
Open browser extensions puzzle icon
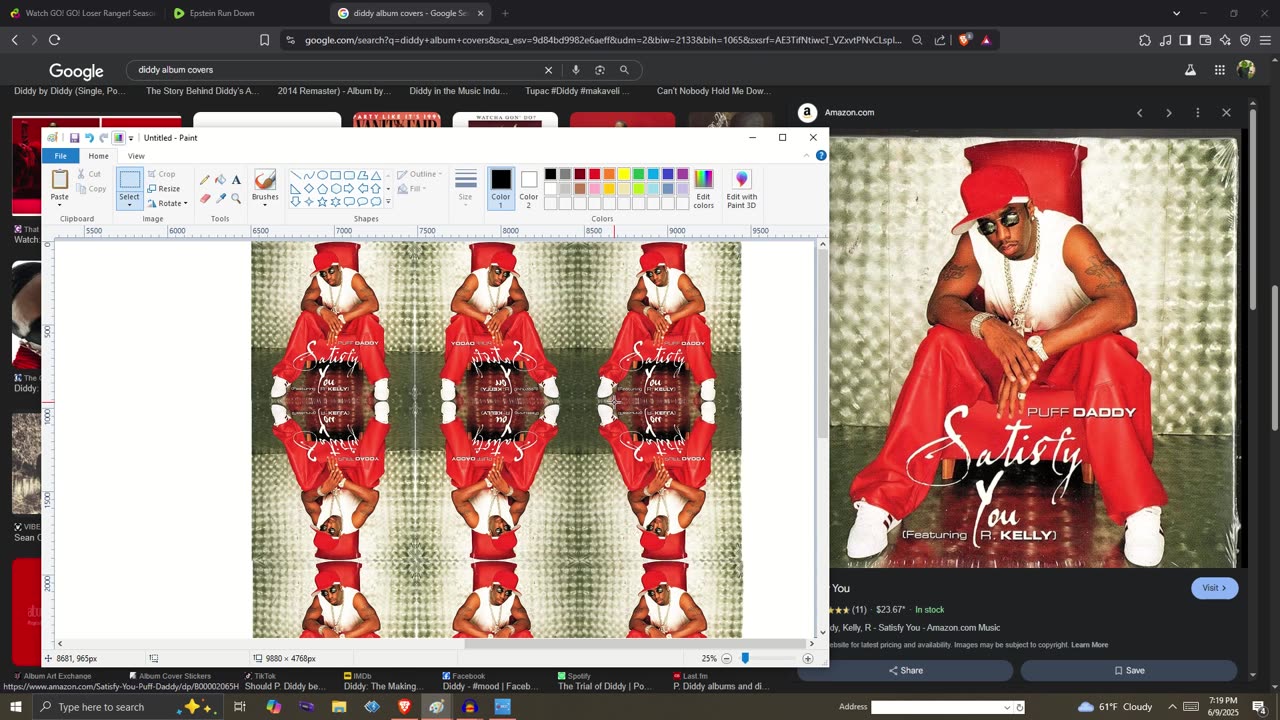click(x=1145, y=40)
